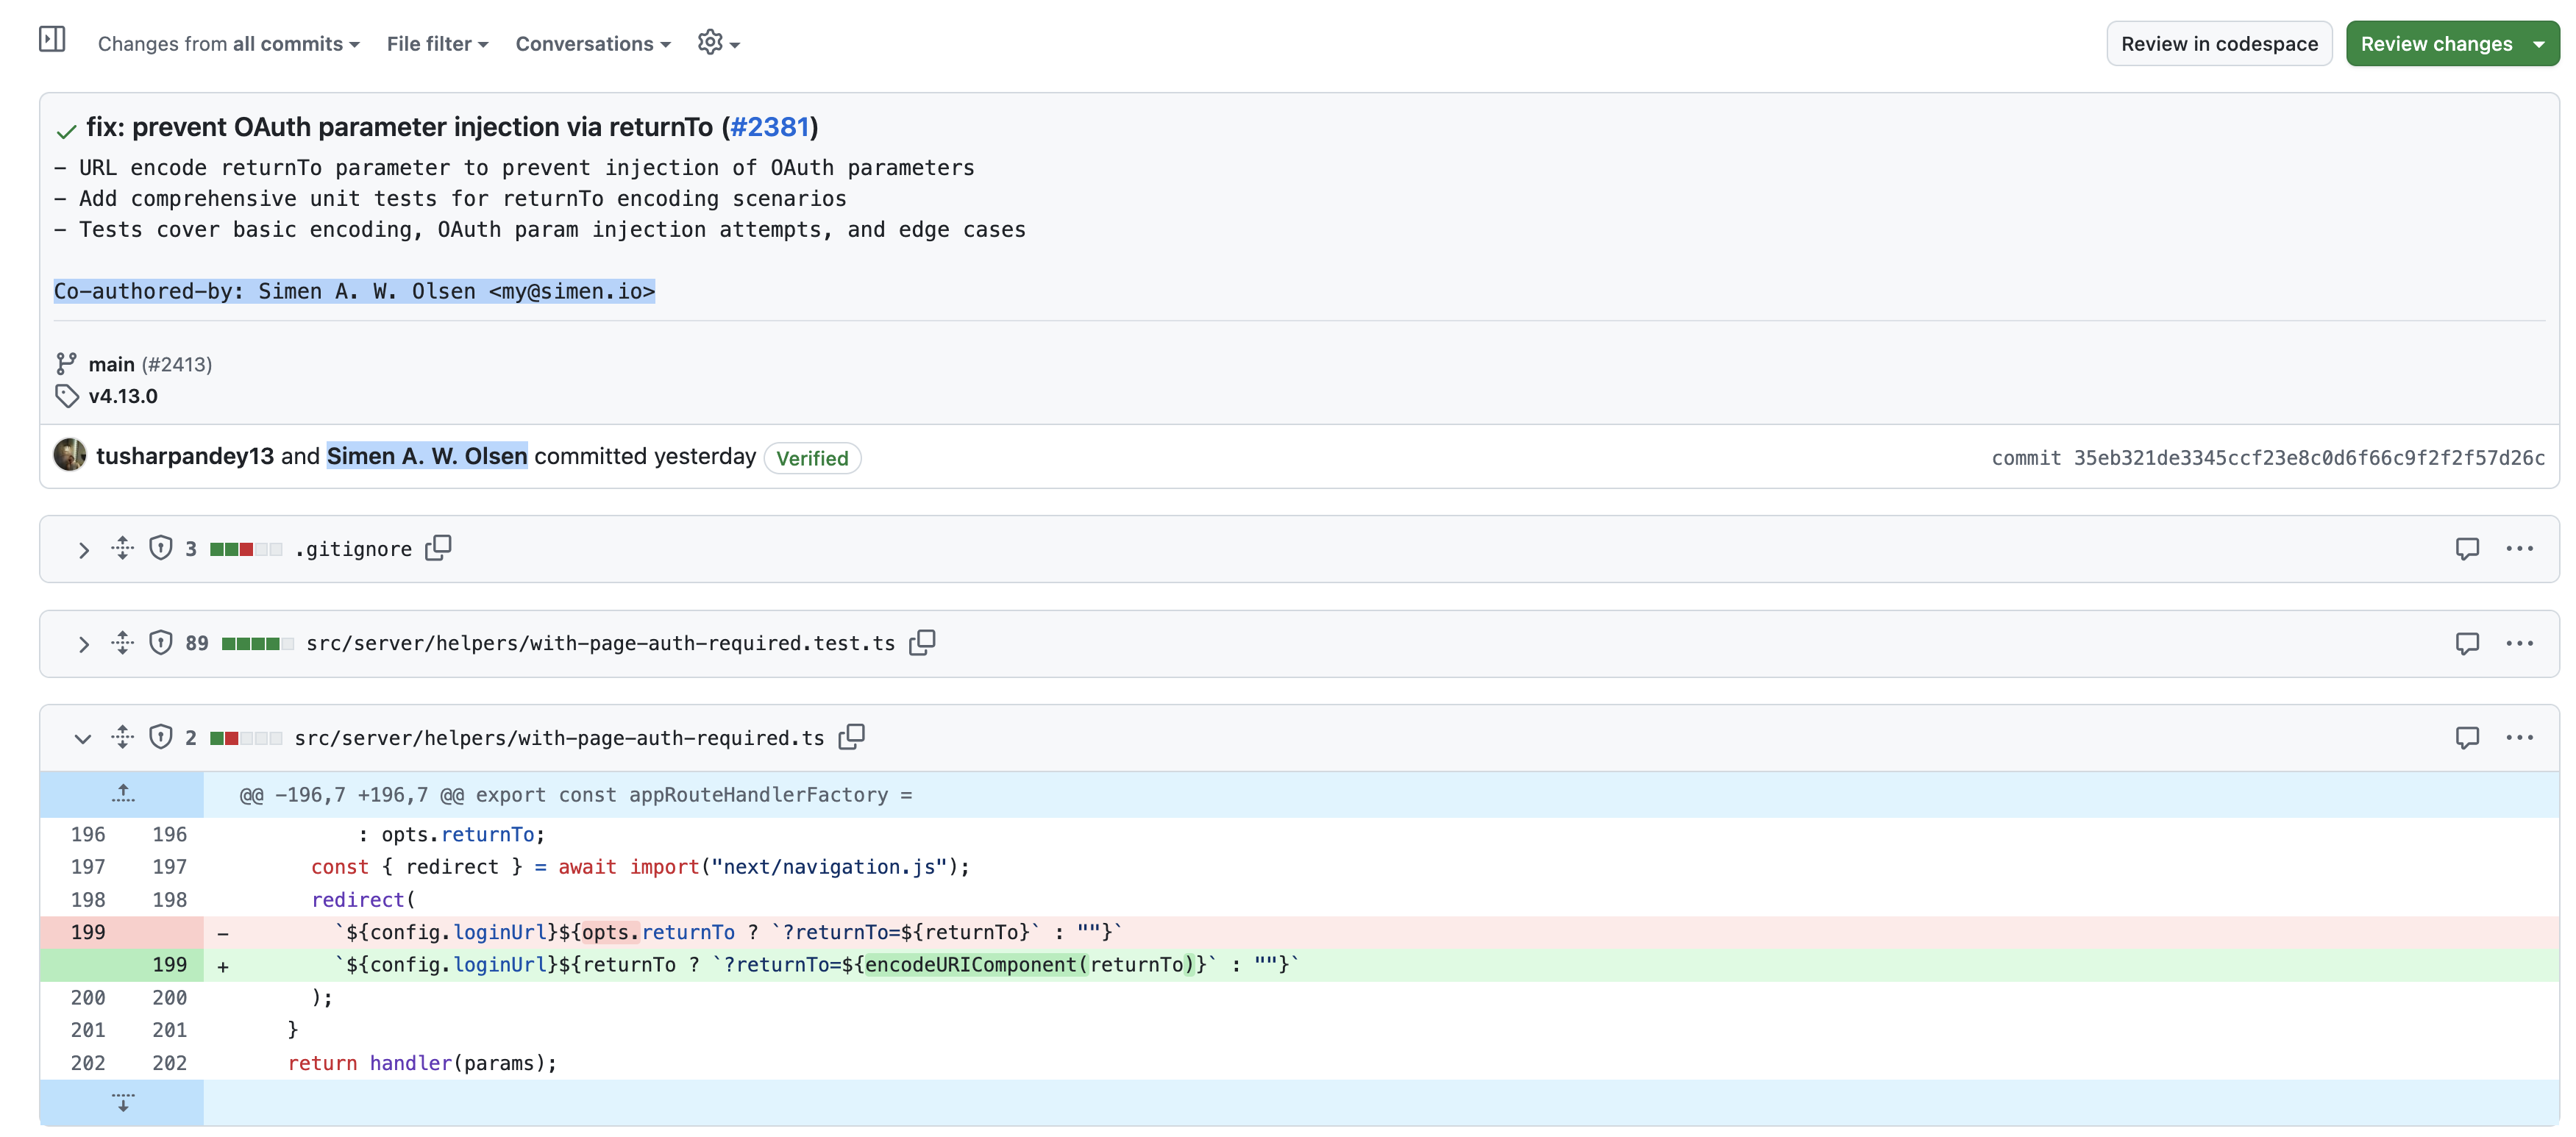Collapse the with-page-auth-required.ts diff
This screenshot has height=1137, width=2576.
[x=83, y=739]
